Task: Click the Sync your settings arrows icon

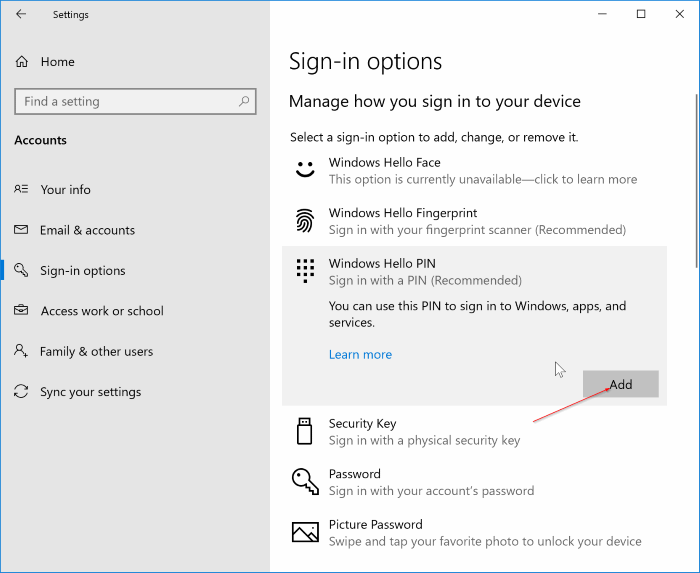Action: (x=21, y=391)
